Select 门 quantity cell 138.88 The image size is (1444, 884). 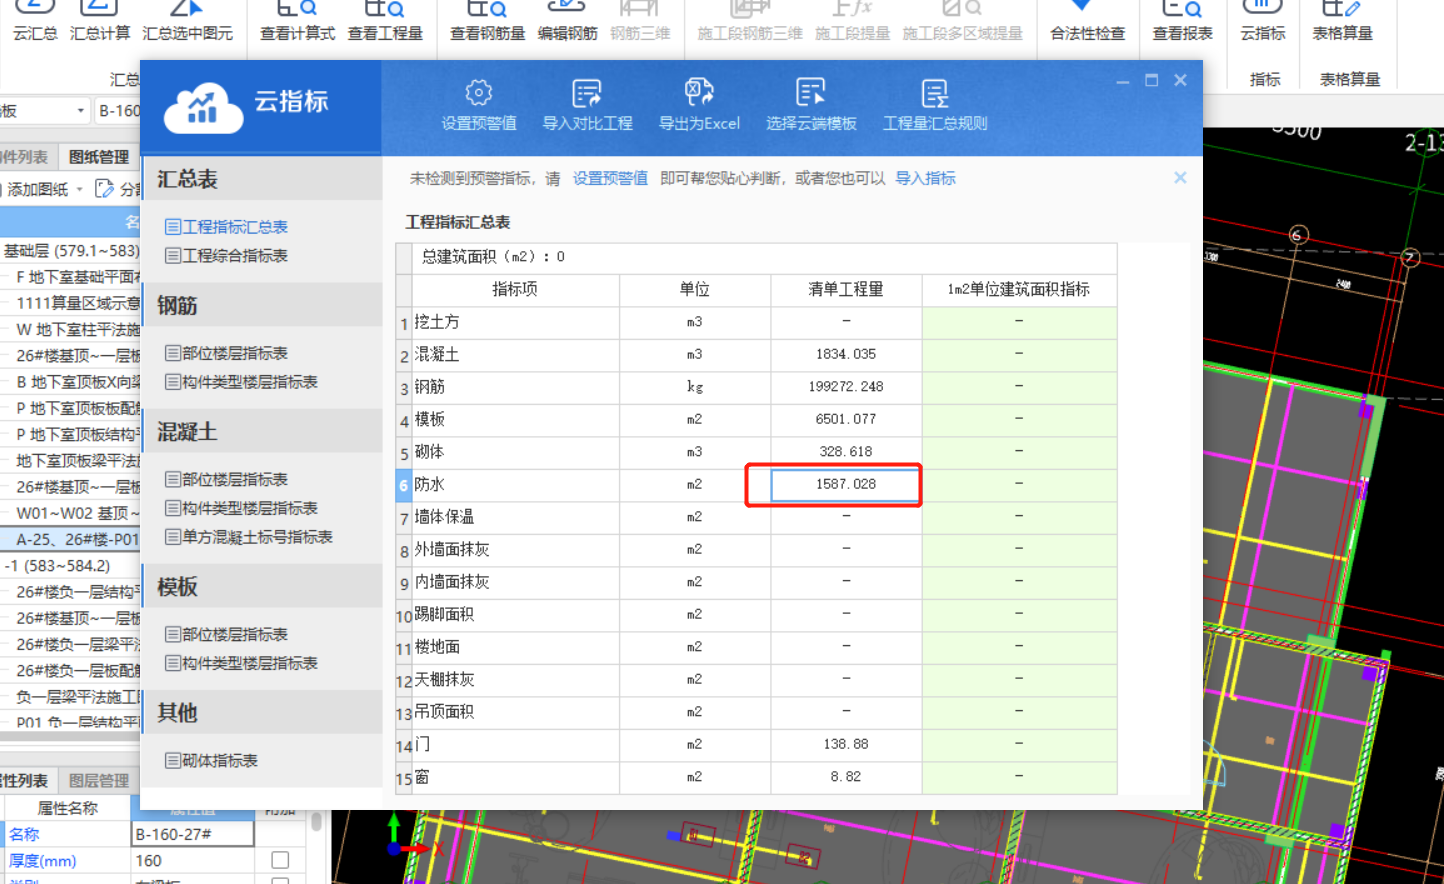[x=846, y=744]
